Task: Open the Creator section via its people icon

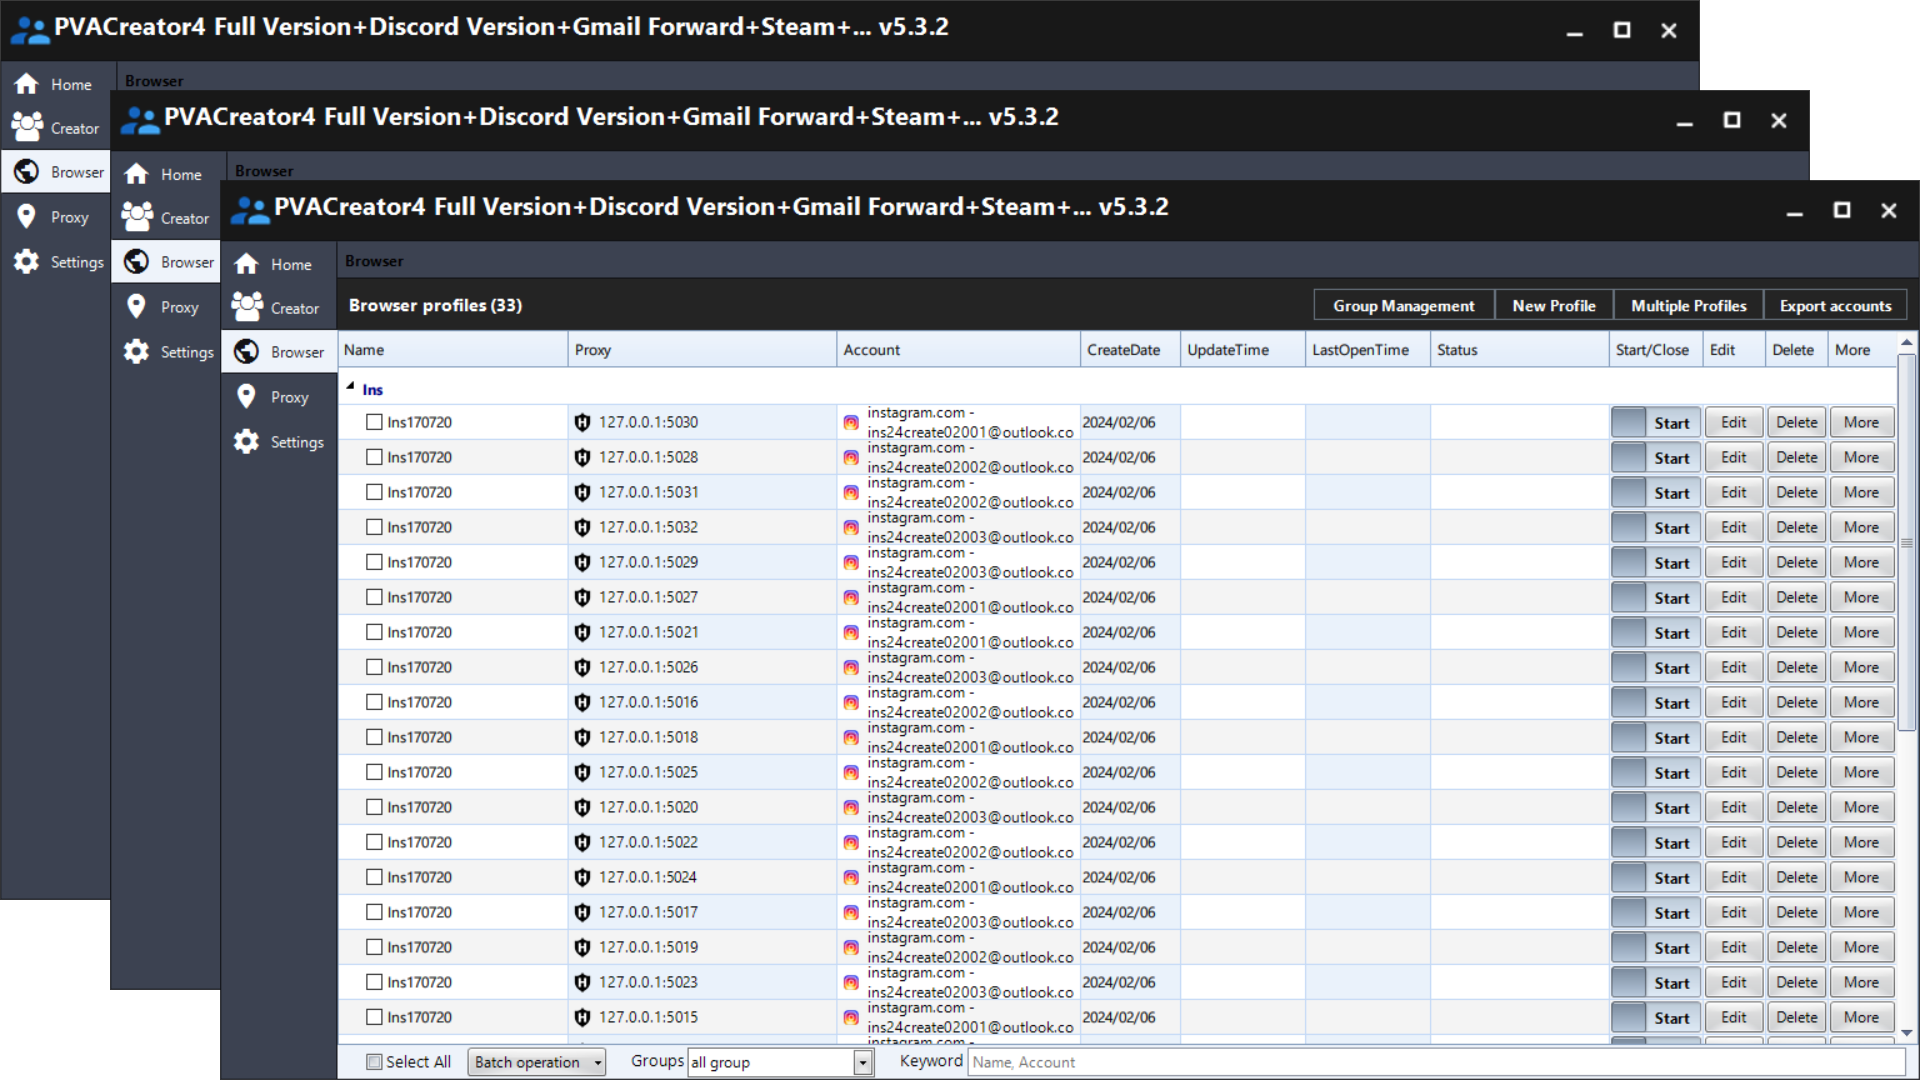Action: click(x=247, y=307)
